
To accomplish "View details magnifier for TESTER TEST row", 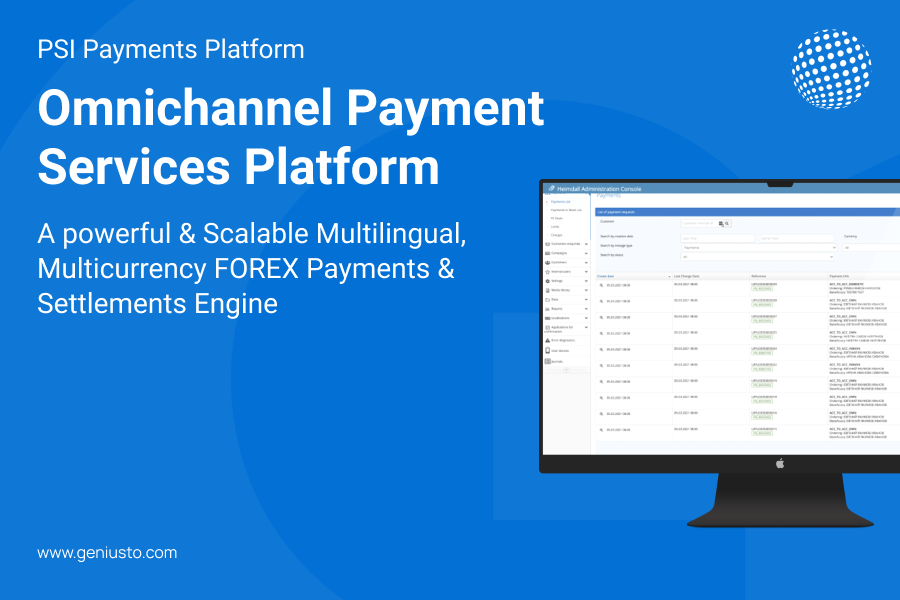I will (x=602, y=285).
